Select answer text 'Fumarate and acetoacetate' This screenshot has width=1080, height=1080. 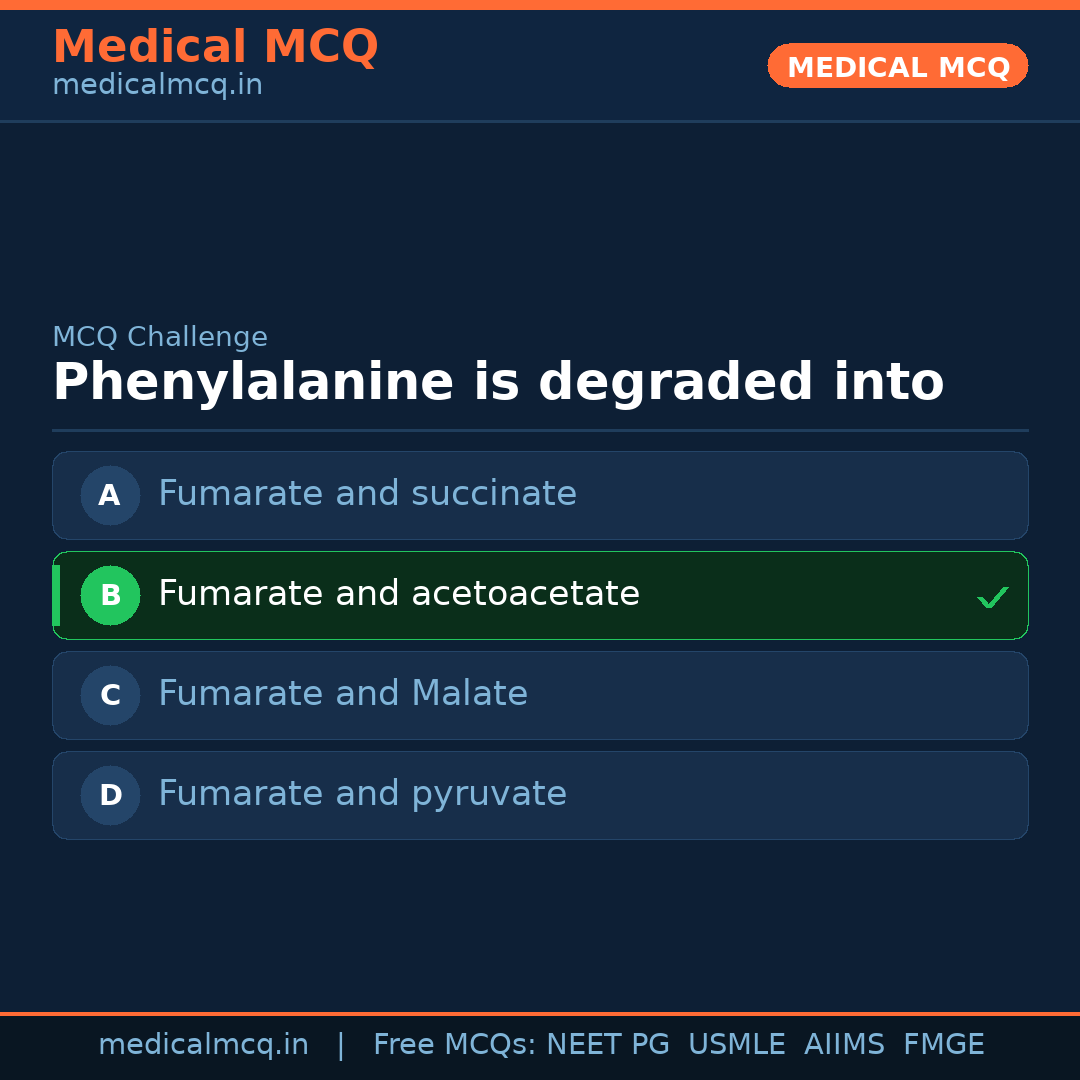pos(398,594)
